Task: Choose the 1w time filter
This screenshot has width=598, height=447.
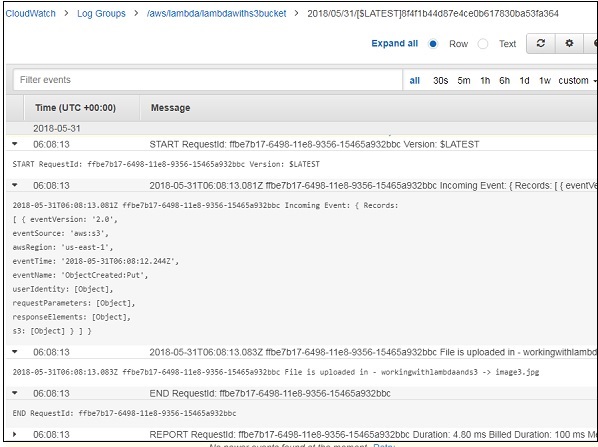Action: tap(545, 80)
